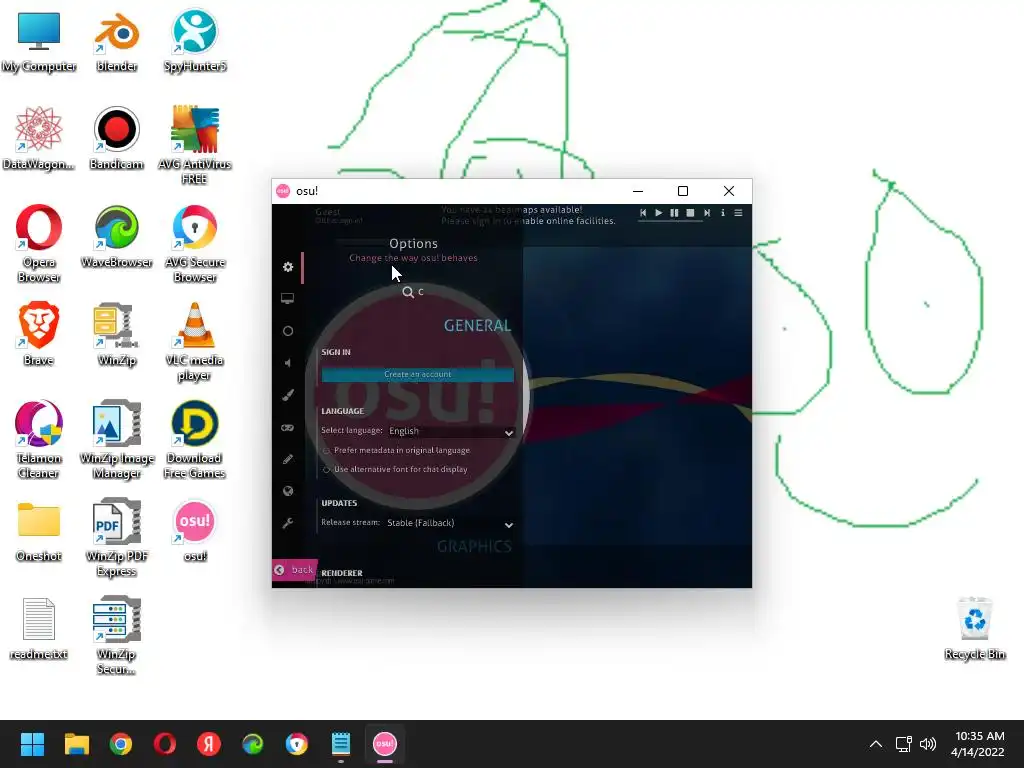
Task: Launch Yandex browser from the taskbar
Action: (x=209, y=744)
